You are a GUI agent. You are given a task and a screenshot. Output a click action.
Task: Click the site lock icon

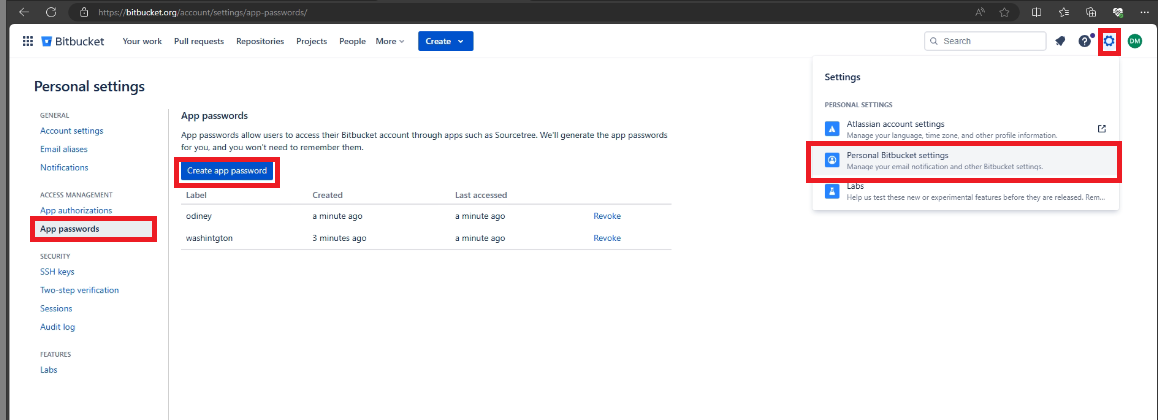(x=83, y=13)
